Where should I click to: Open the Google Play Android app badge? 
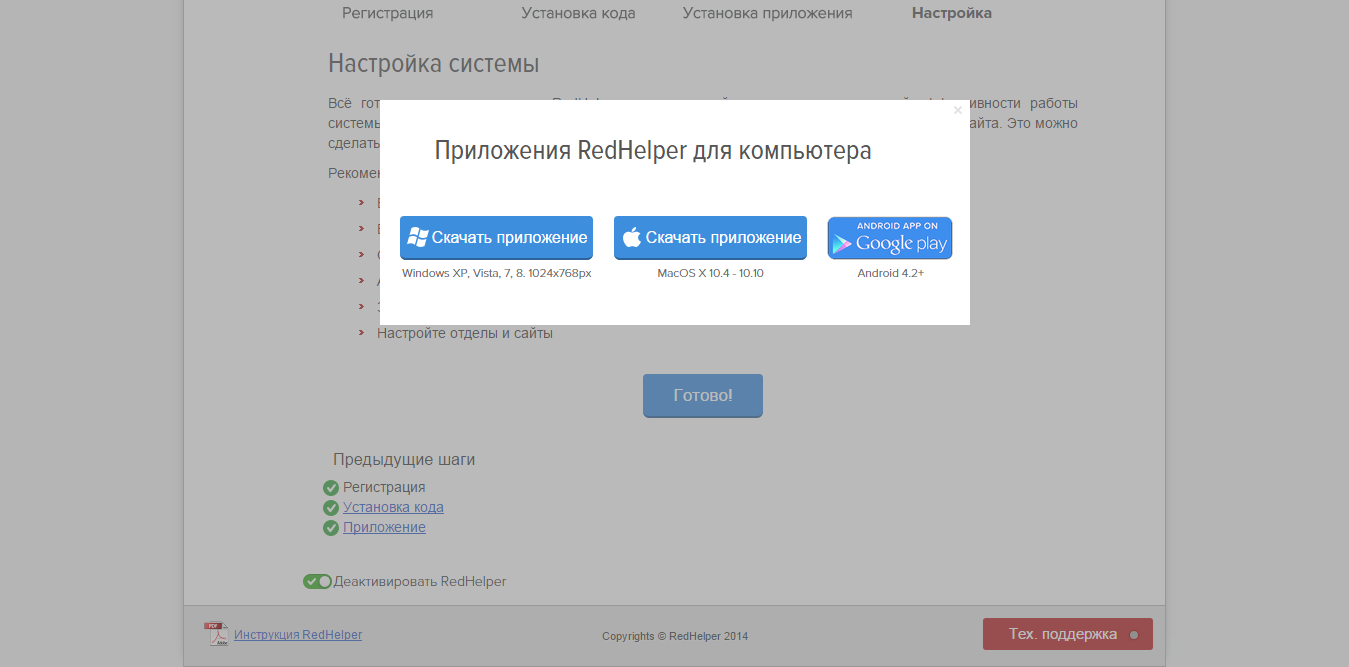tap(890, 238)
